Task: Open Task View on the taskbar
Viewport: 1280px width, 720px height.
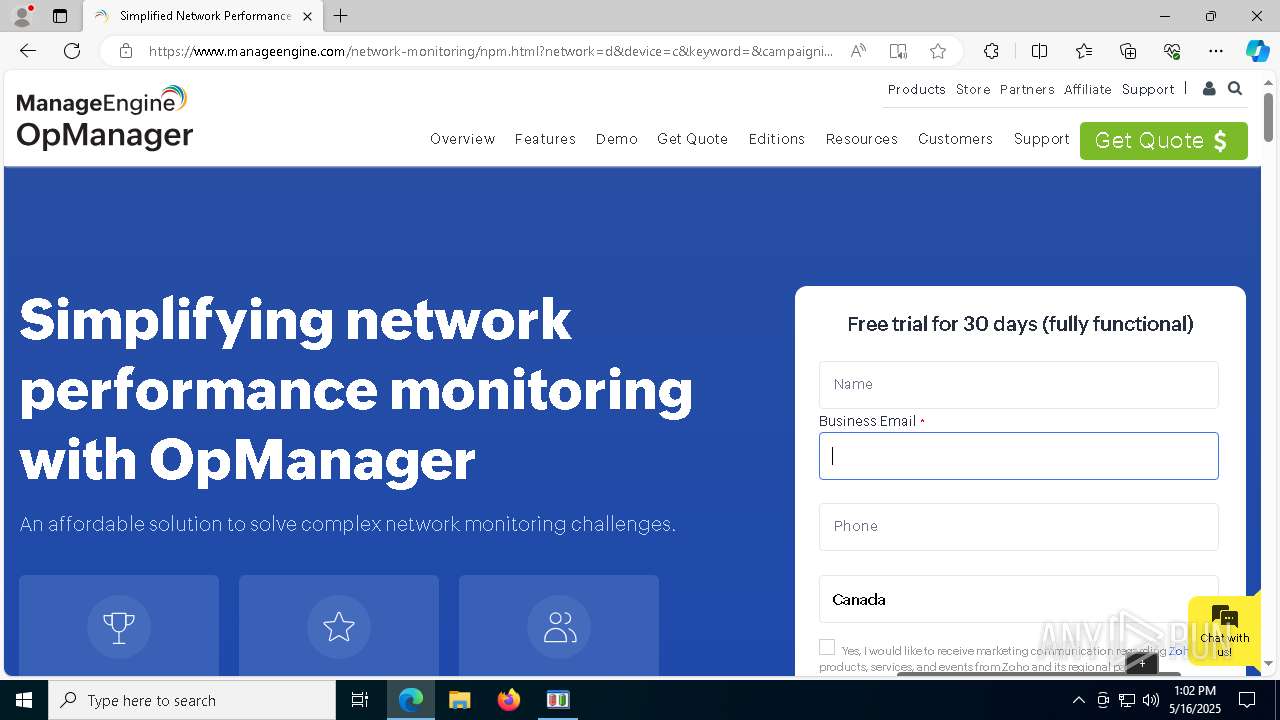Action: [360, 700]
